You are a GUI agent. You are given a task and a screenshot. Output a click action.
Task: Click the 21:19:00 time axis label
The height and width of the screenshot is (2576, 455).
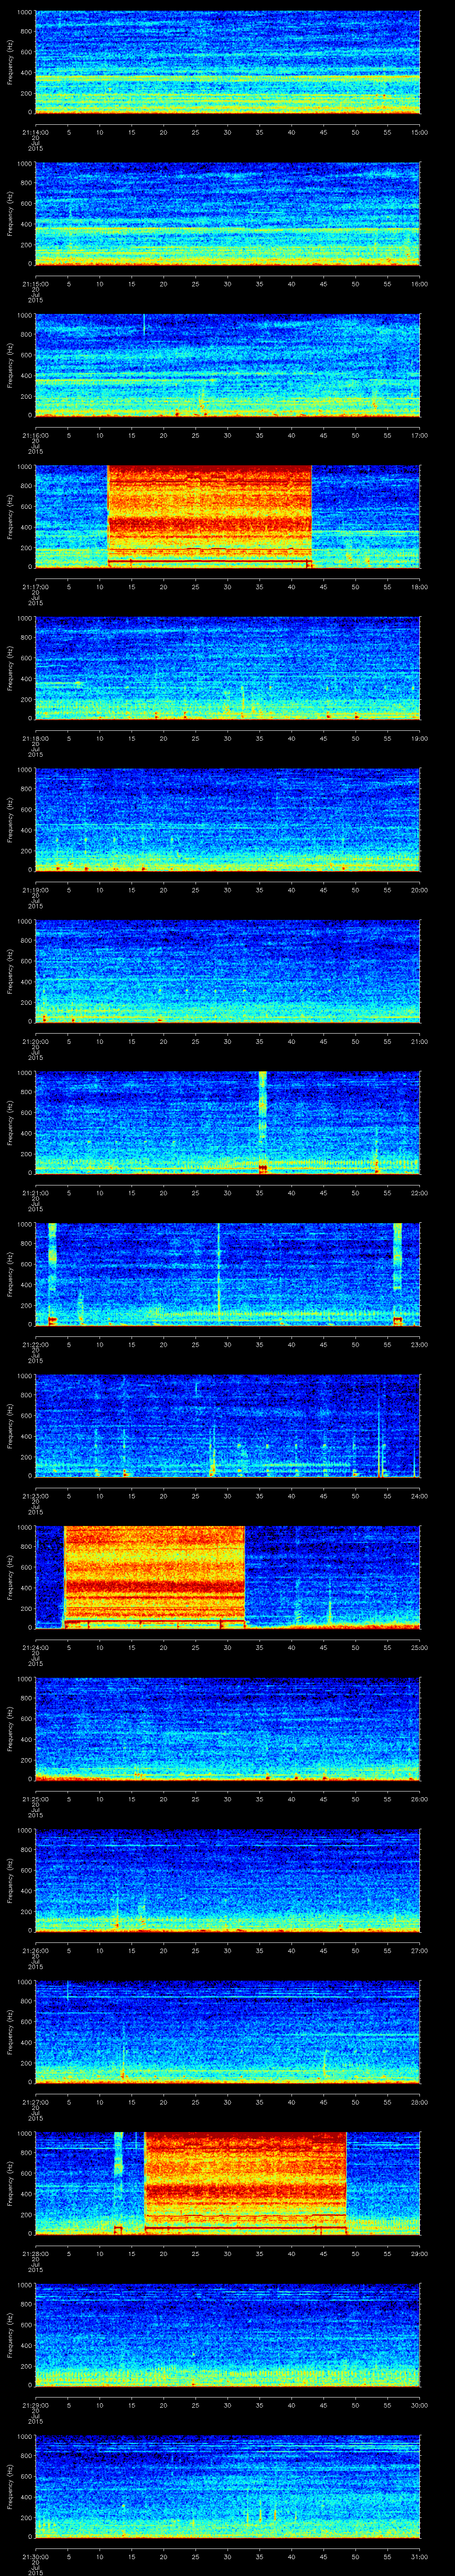tap(35, 888)
